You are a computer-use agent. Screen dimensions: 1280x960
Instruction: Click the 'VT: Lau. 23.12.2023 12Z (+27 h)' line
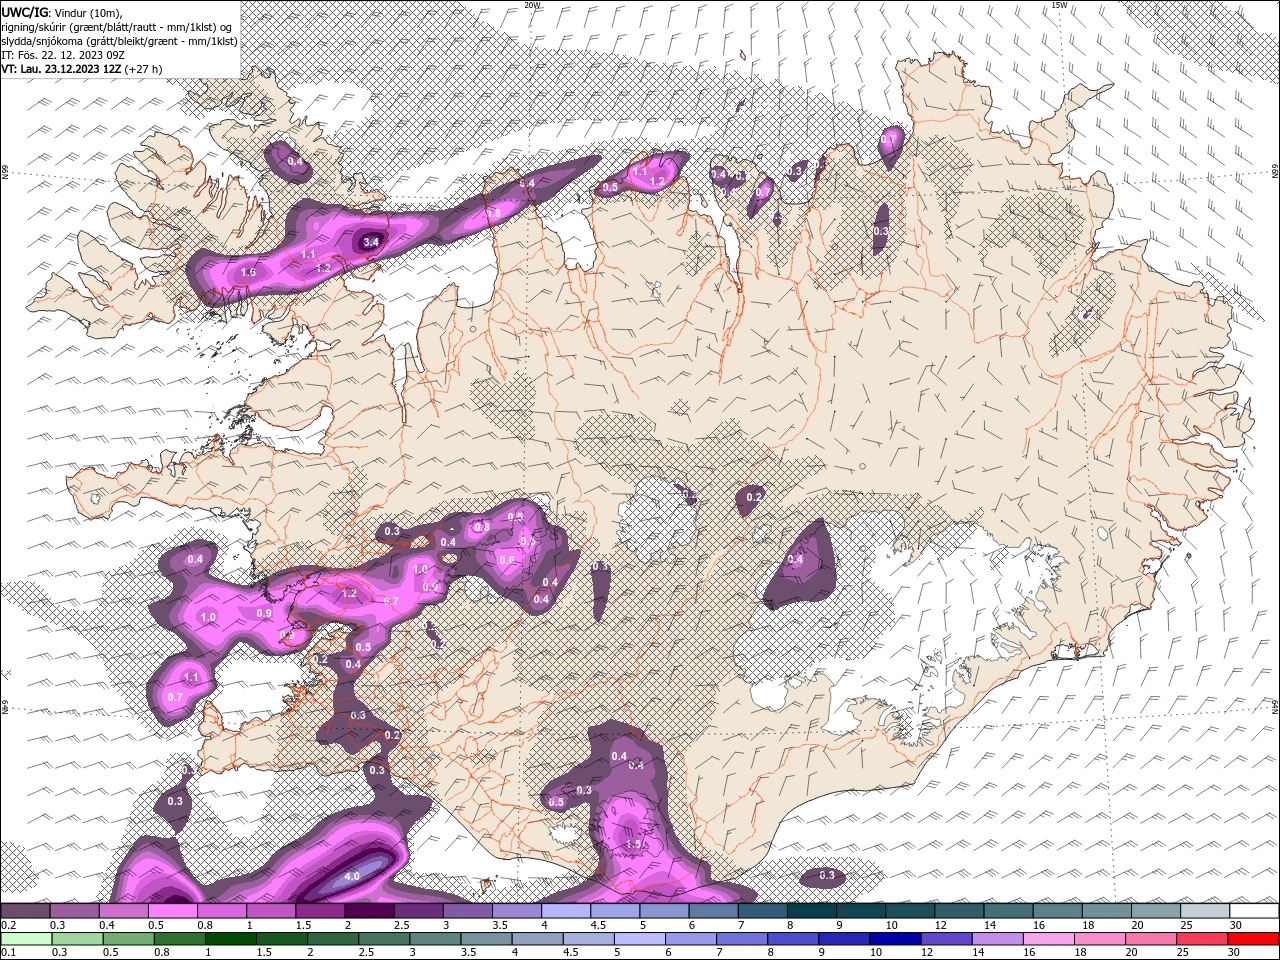point(82,69)
